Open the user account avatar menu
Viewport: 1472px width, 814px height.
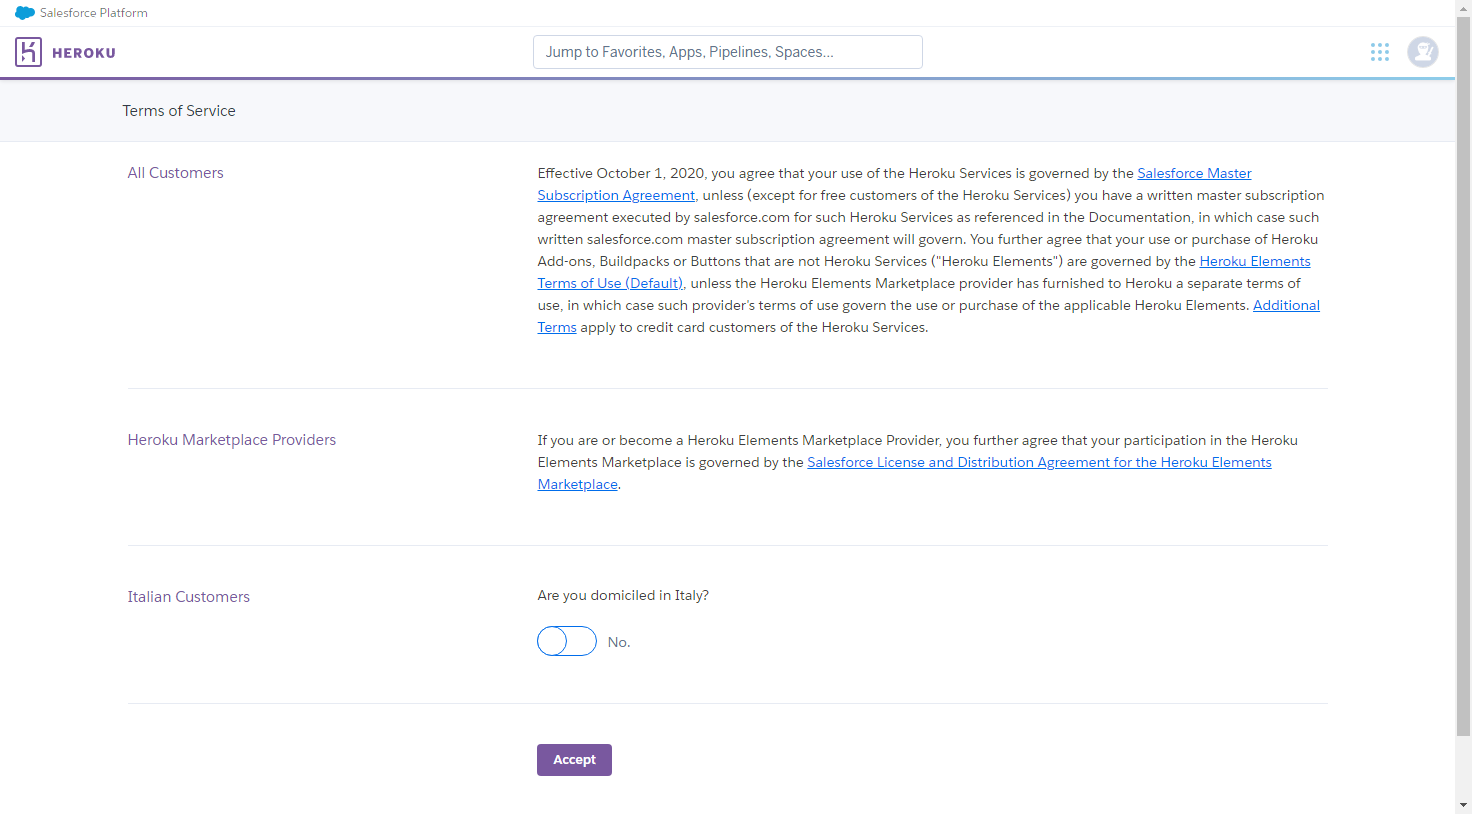click(x=1423, y=52)
